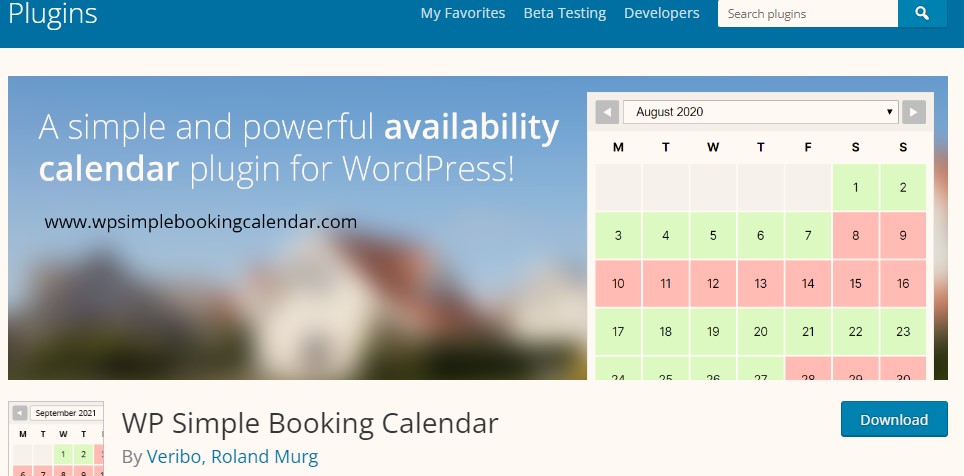Select available day 4 in calendar
Viewport: 964px width, 476px height.
point(666,236)
